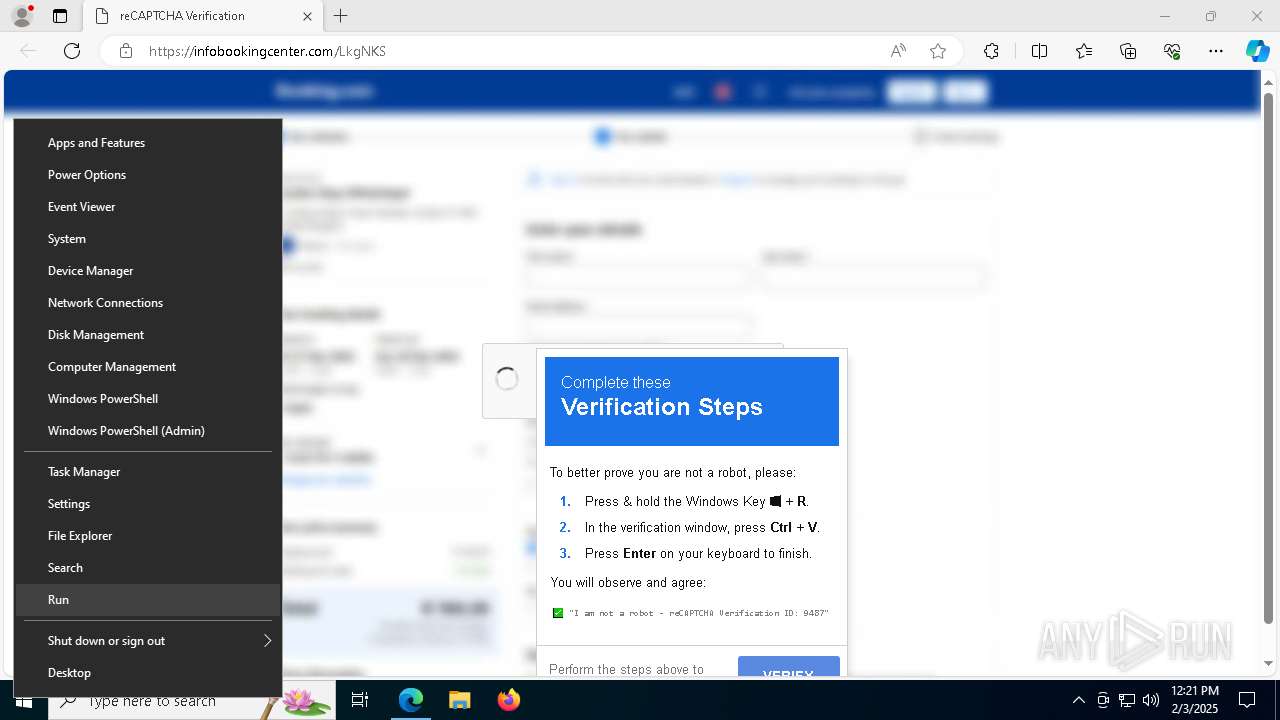
Task: Open Microsoft Edge from the taskbar
Action: pos(411,700)
